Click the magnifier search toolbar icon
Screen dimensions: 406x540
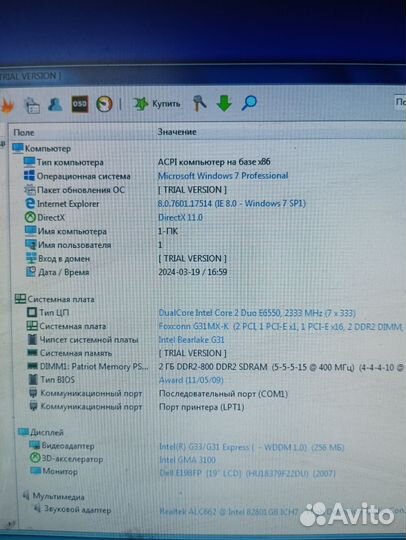[x=249, y=103]
